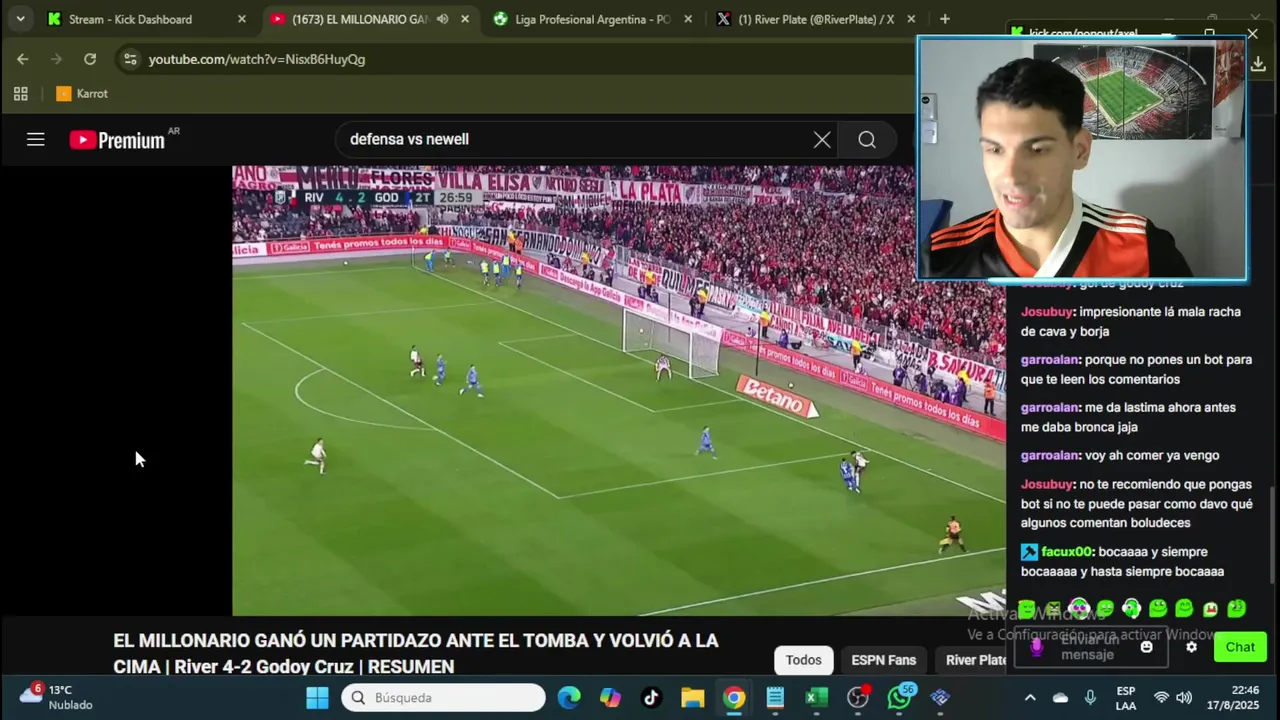Open Notepad from taskbar
The height and width of the screenshot is (720, 1280).
coord(775,698)
